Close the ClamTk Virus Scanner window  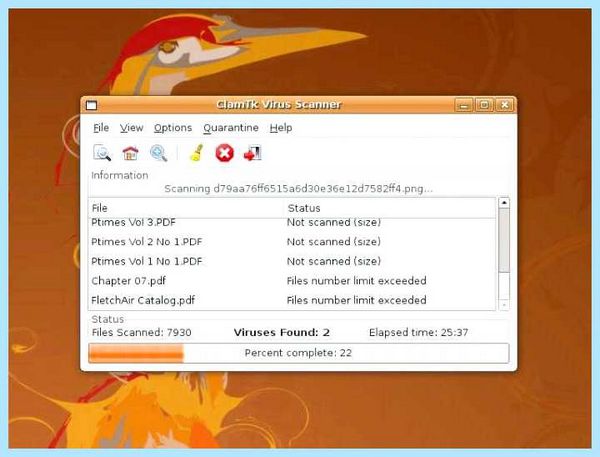[505, 105]
